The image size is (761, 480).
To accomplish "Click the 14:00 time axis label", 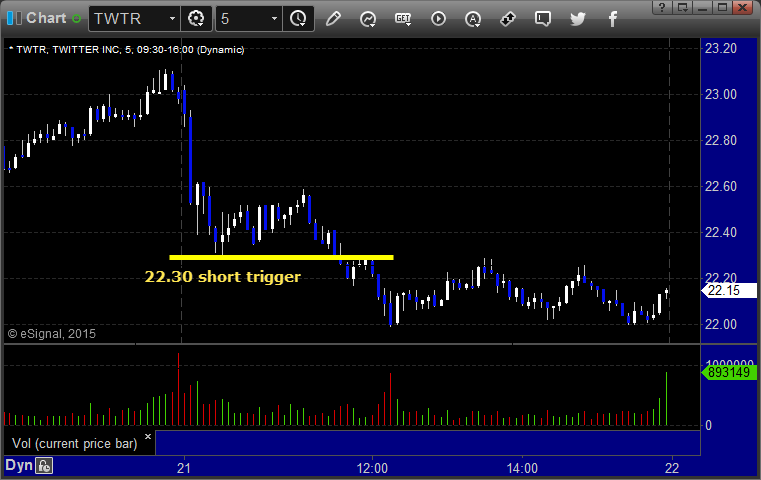I will 522,468.
